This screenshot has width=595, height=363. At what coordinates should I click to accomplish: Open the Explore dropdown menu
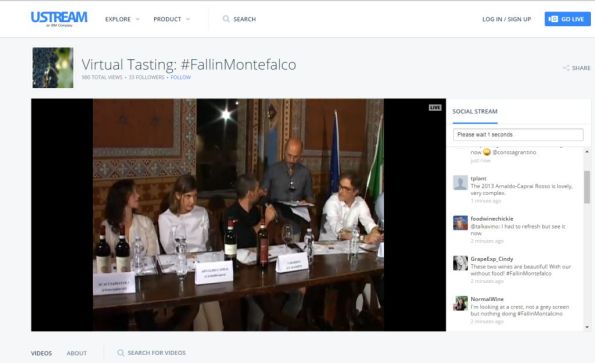coord(122,19)
